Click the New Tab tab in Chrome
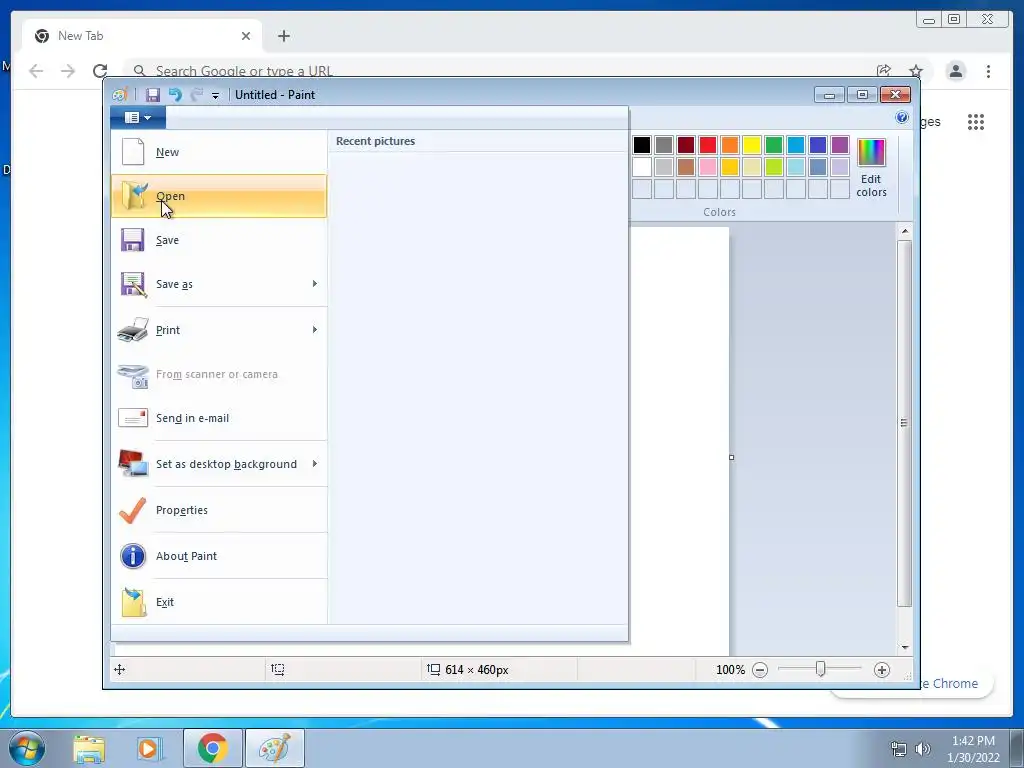The image size is (1024, 768). pyautogui.click(x=142, y=36)
